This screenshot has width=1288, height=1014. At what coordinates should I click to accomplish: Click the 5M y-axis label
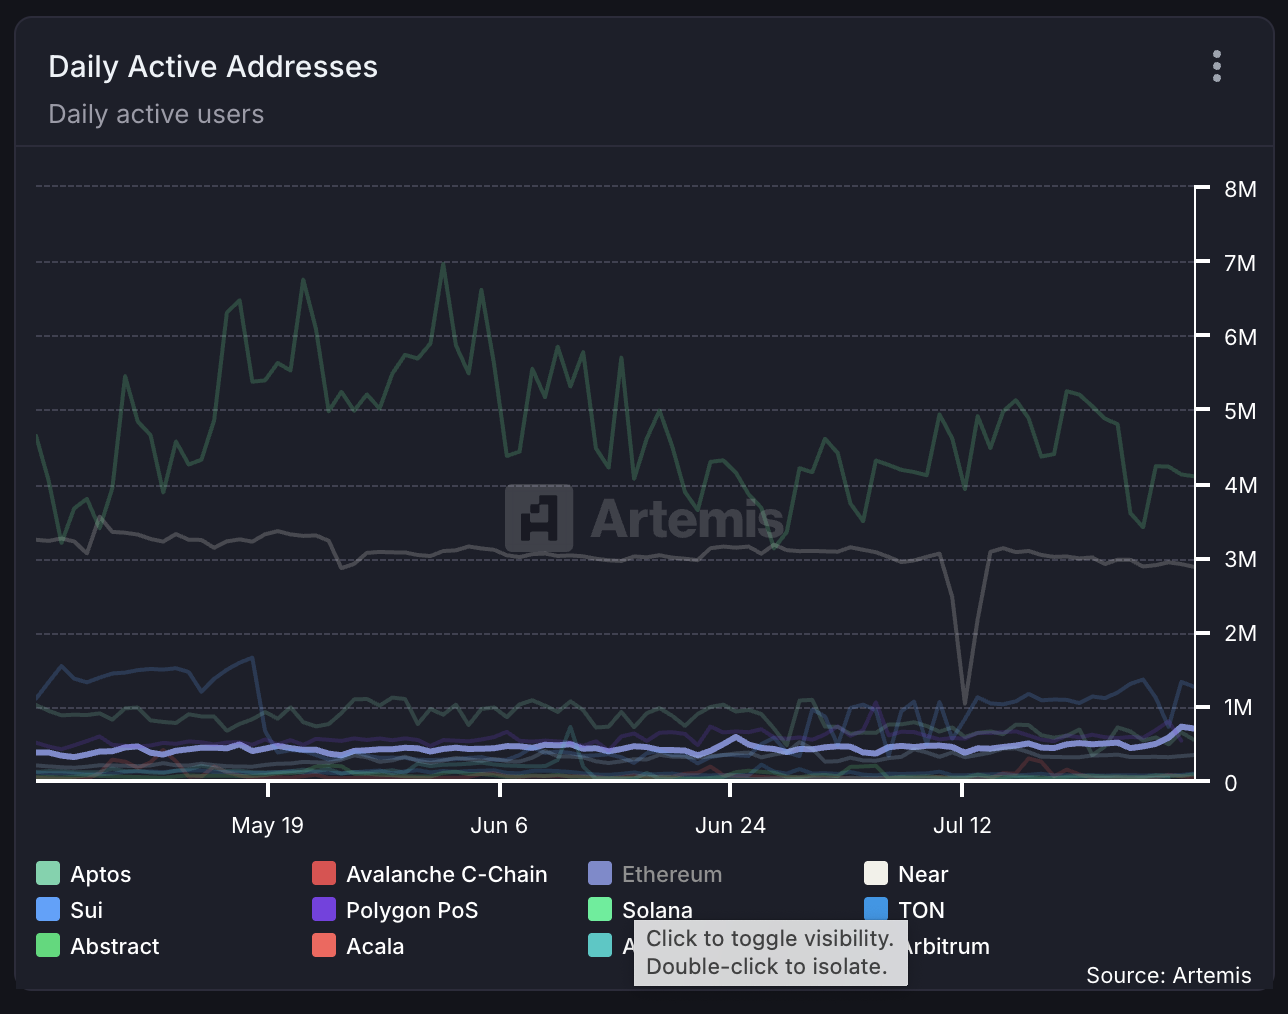tap(1240, 412)
